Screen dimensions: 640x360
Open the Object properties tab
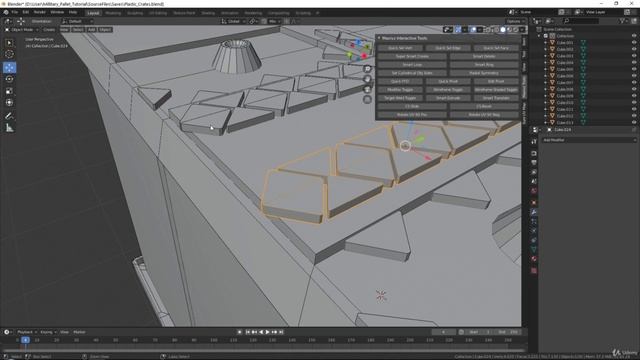534,203
